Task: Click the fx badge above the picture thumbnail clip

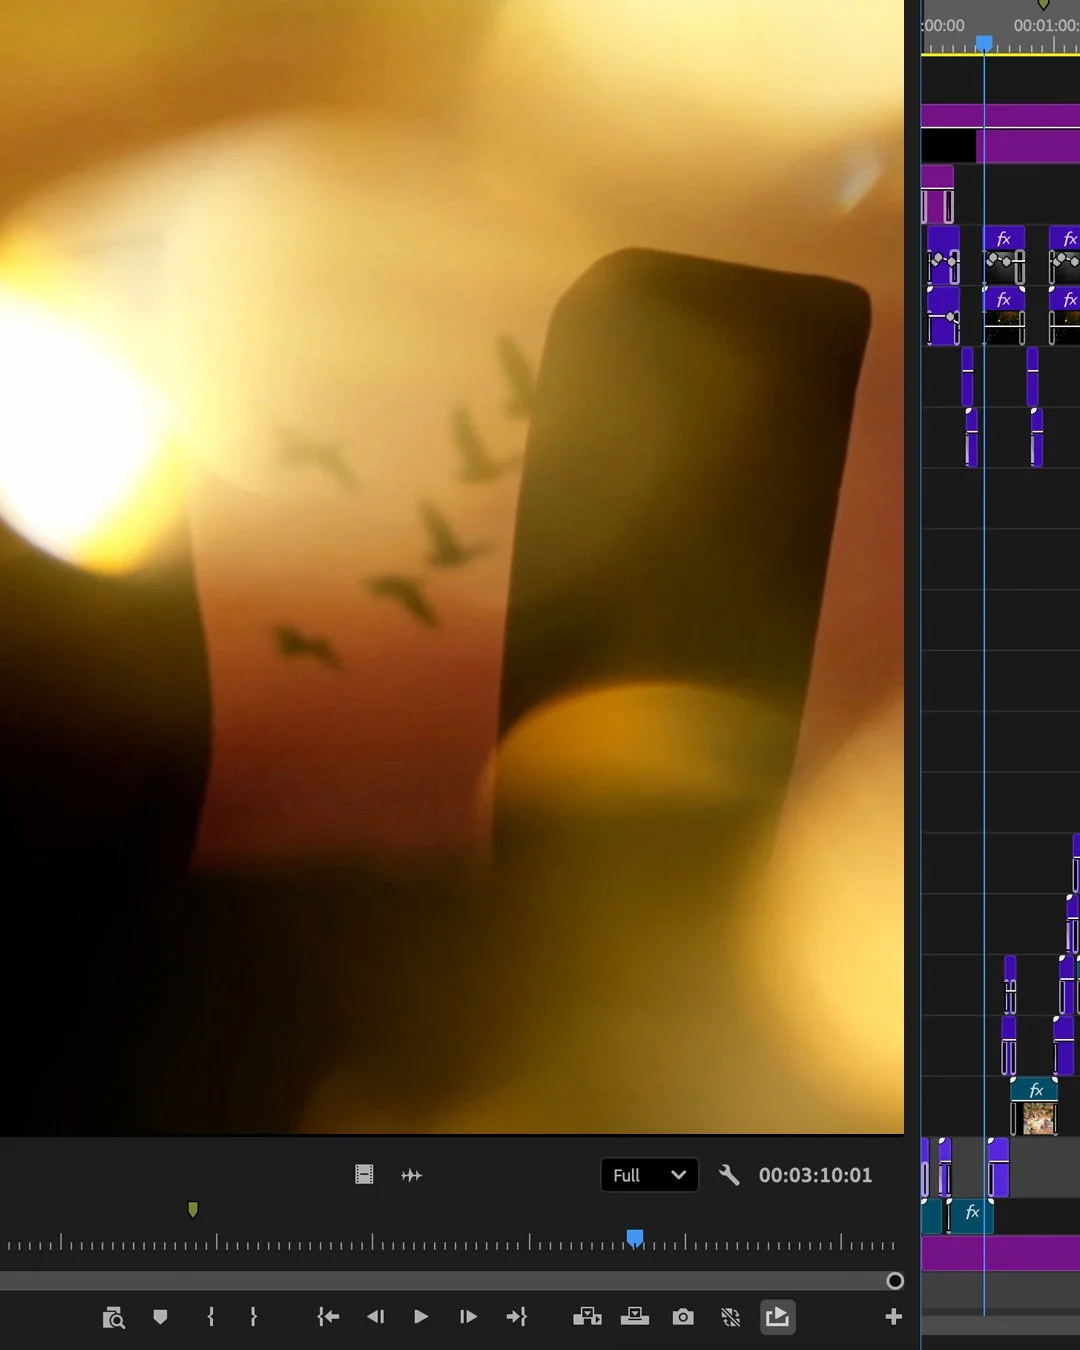Action: [1036, 1090]
